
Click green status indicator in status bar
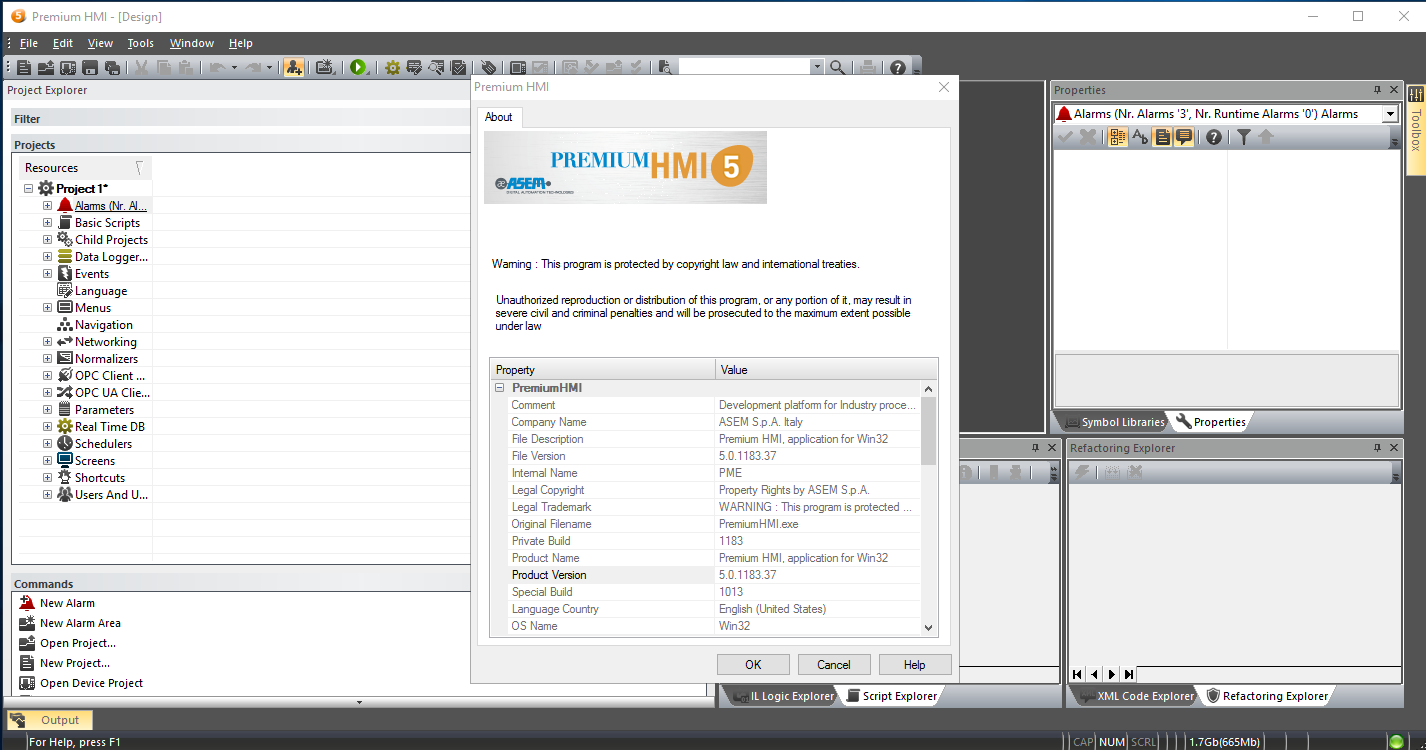[x=1396, y=741]
